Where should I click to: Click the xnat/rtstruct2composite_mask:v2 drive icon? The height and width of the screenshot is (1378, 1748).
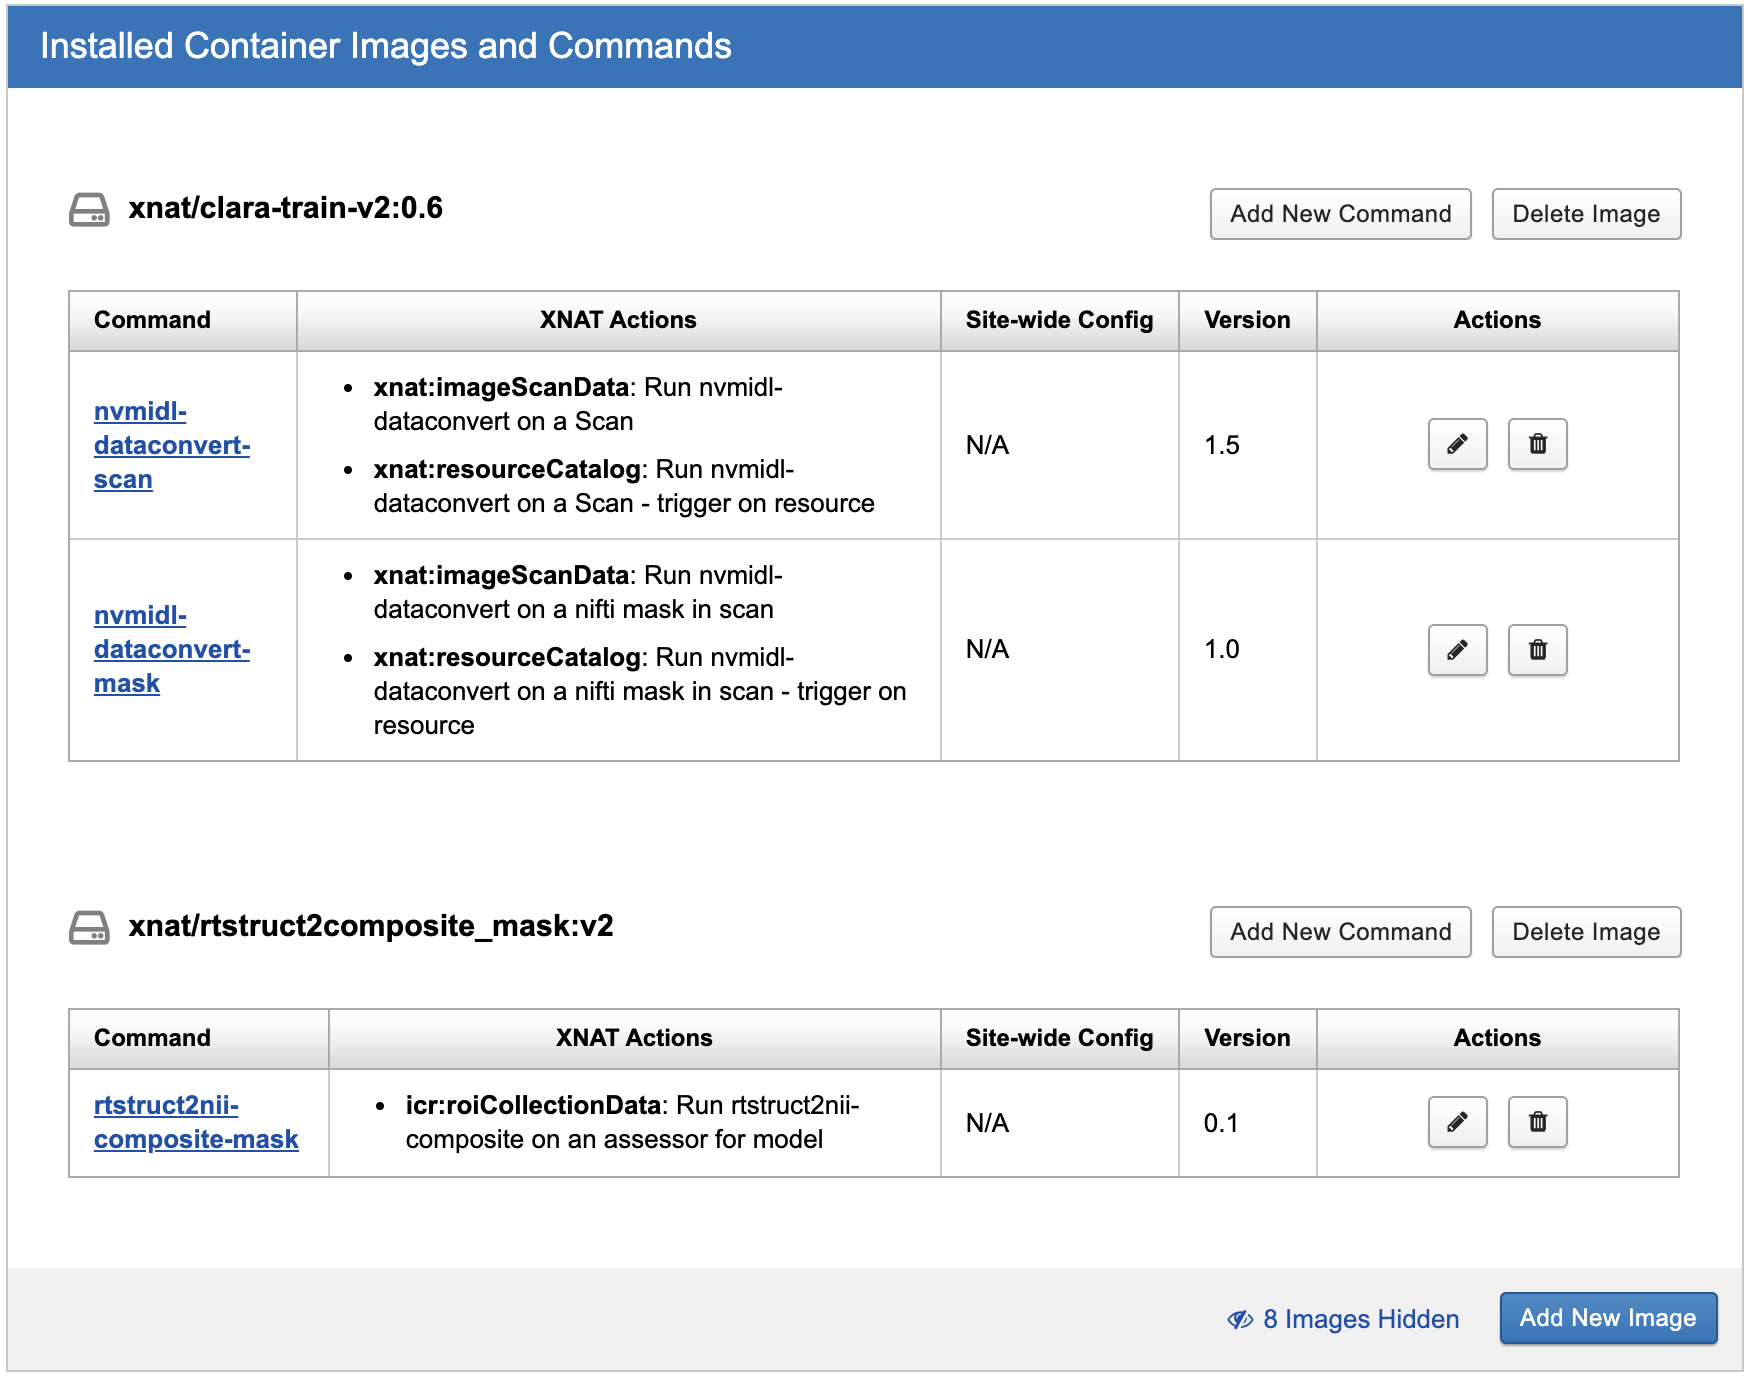pos(89,928)
